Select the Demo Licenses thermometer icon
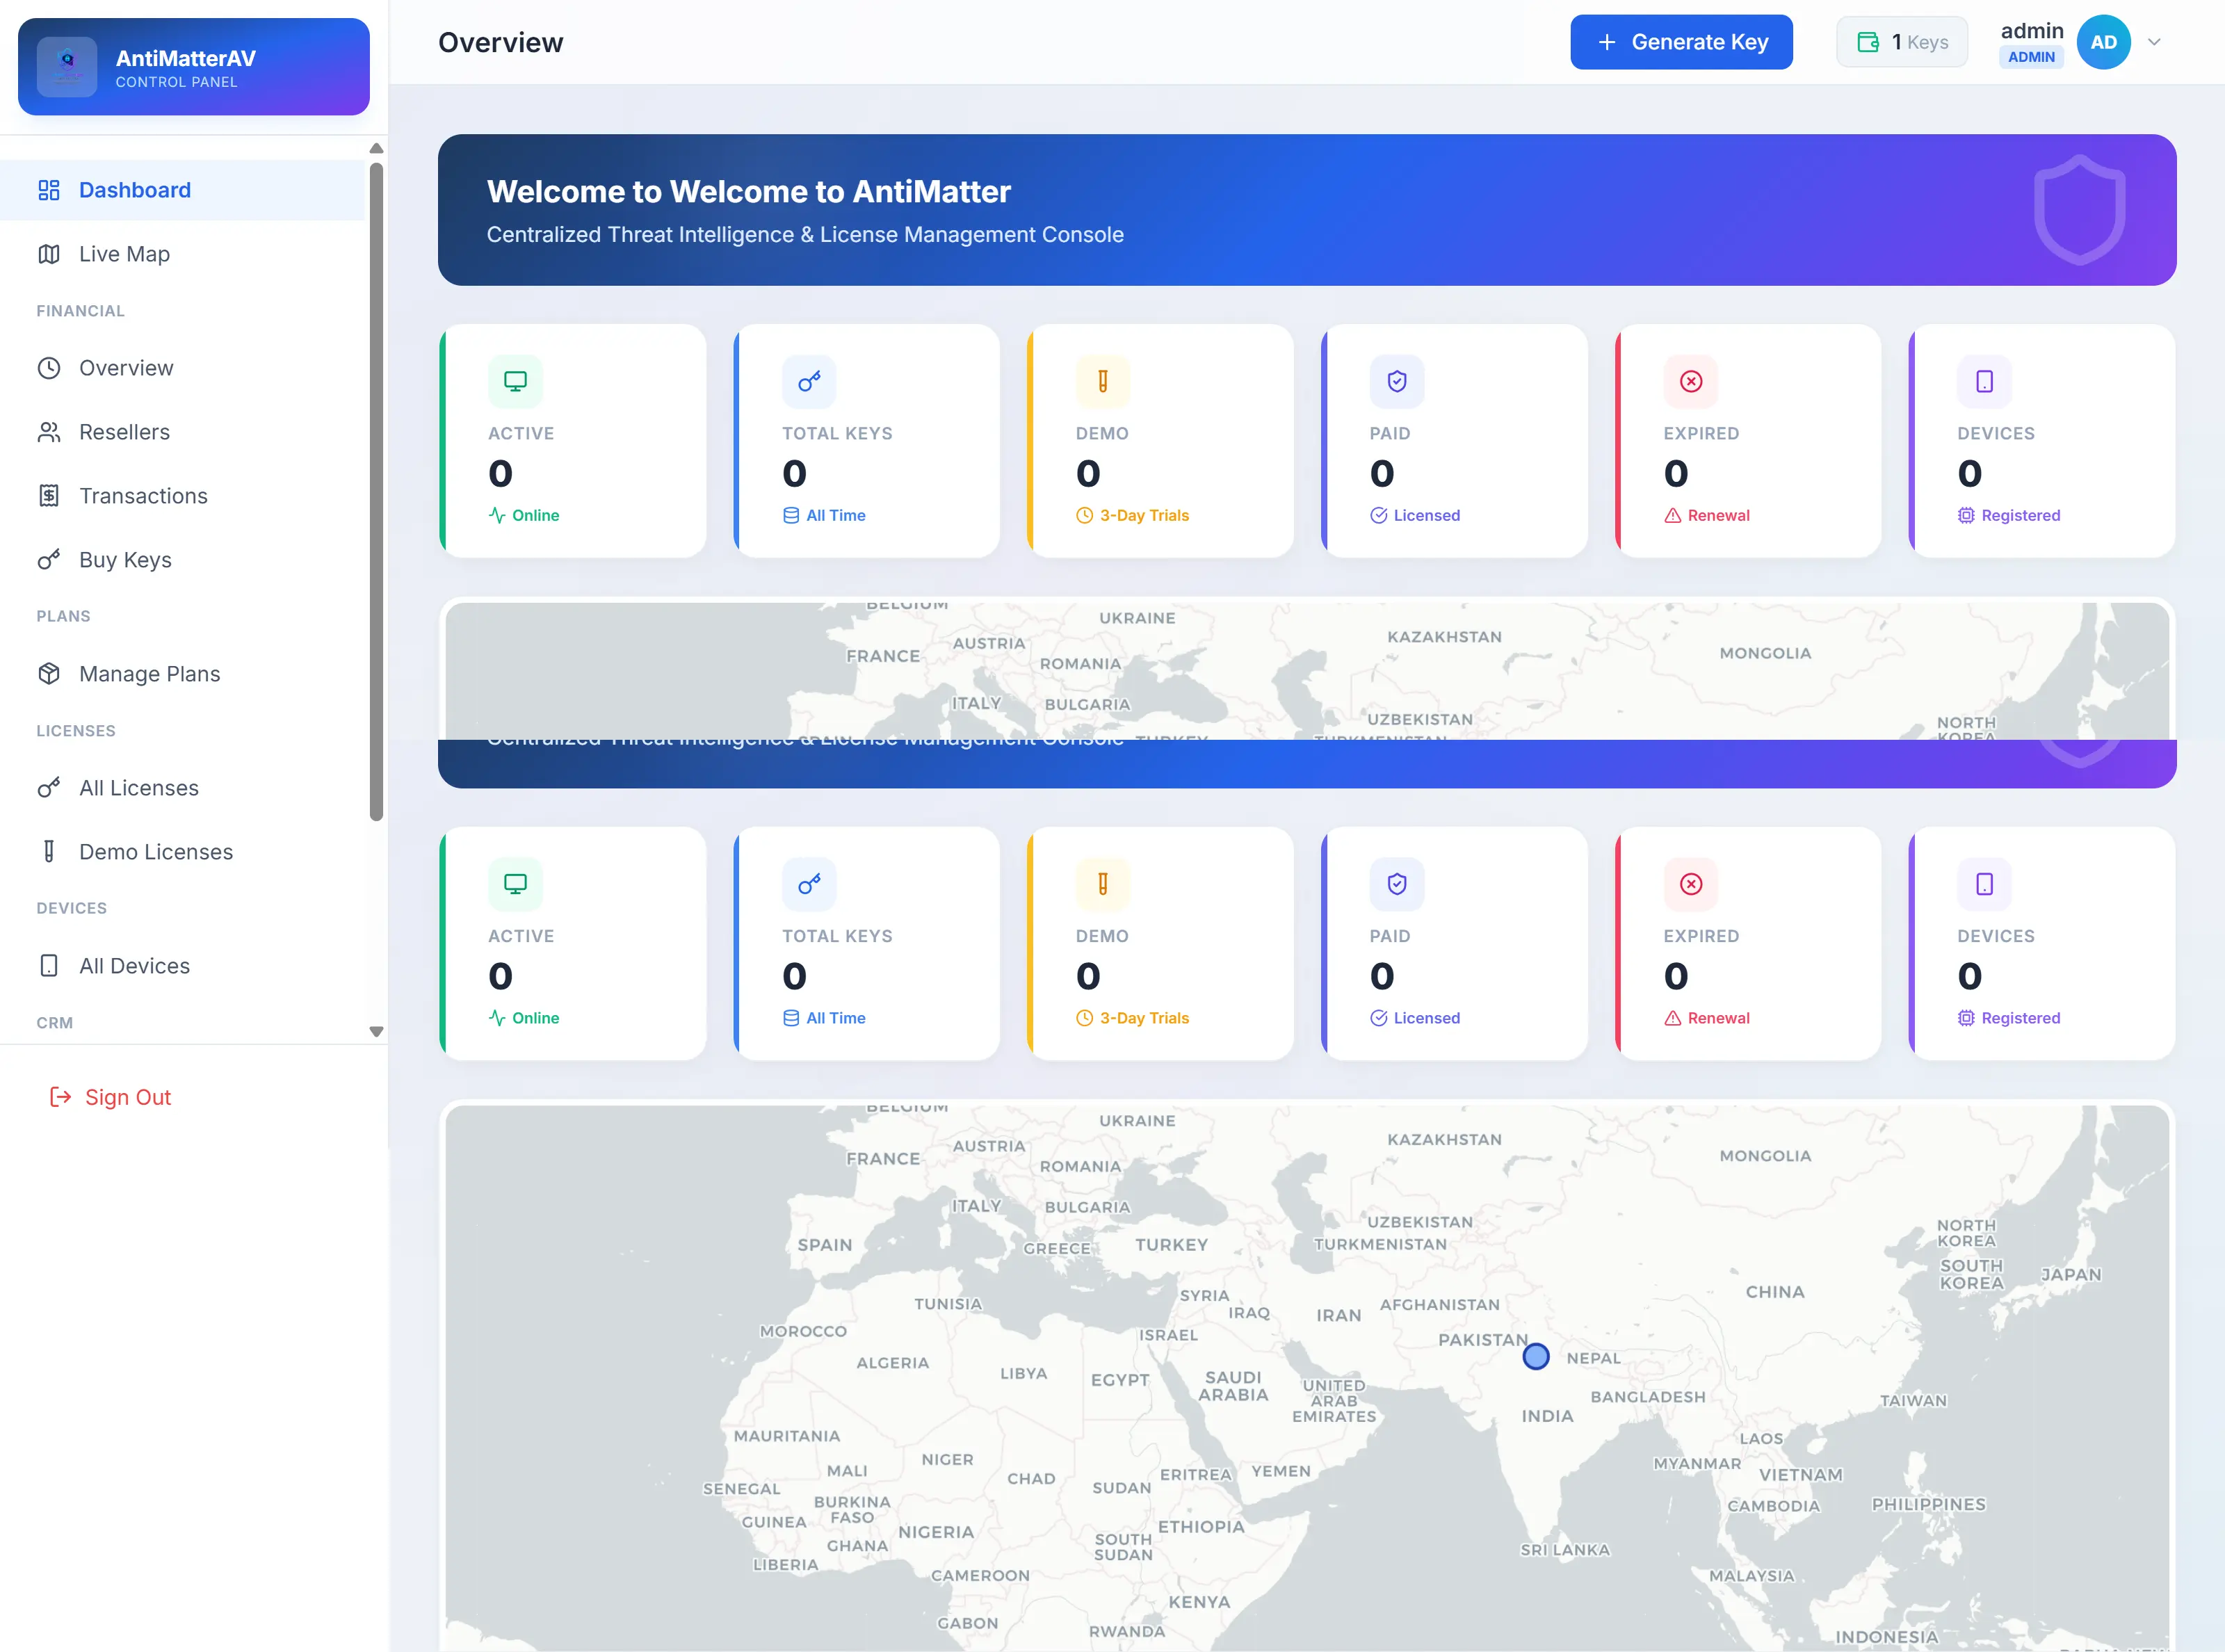Image resolution: width=2225 pixels, height=1652 pixels. (50, 851)
